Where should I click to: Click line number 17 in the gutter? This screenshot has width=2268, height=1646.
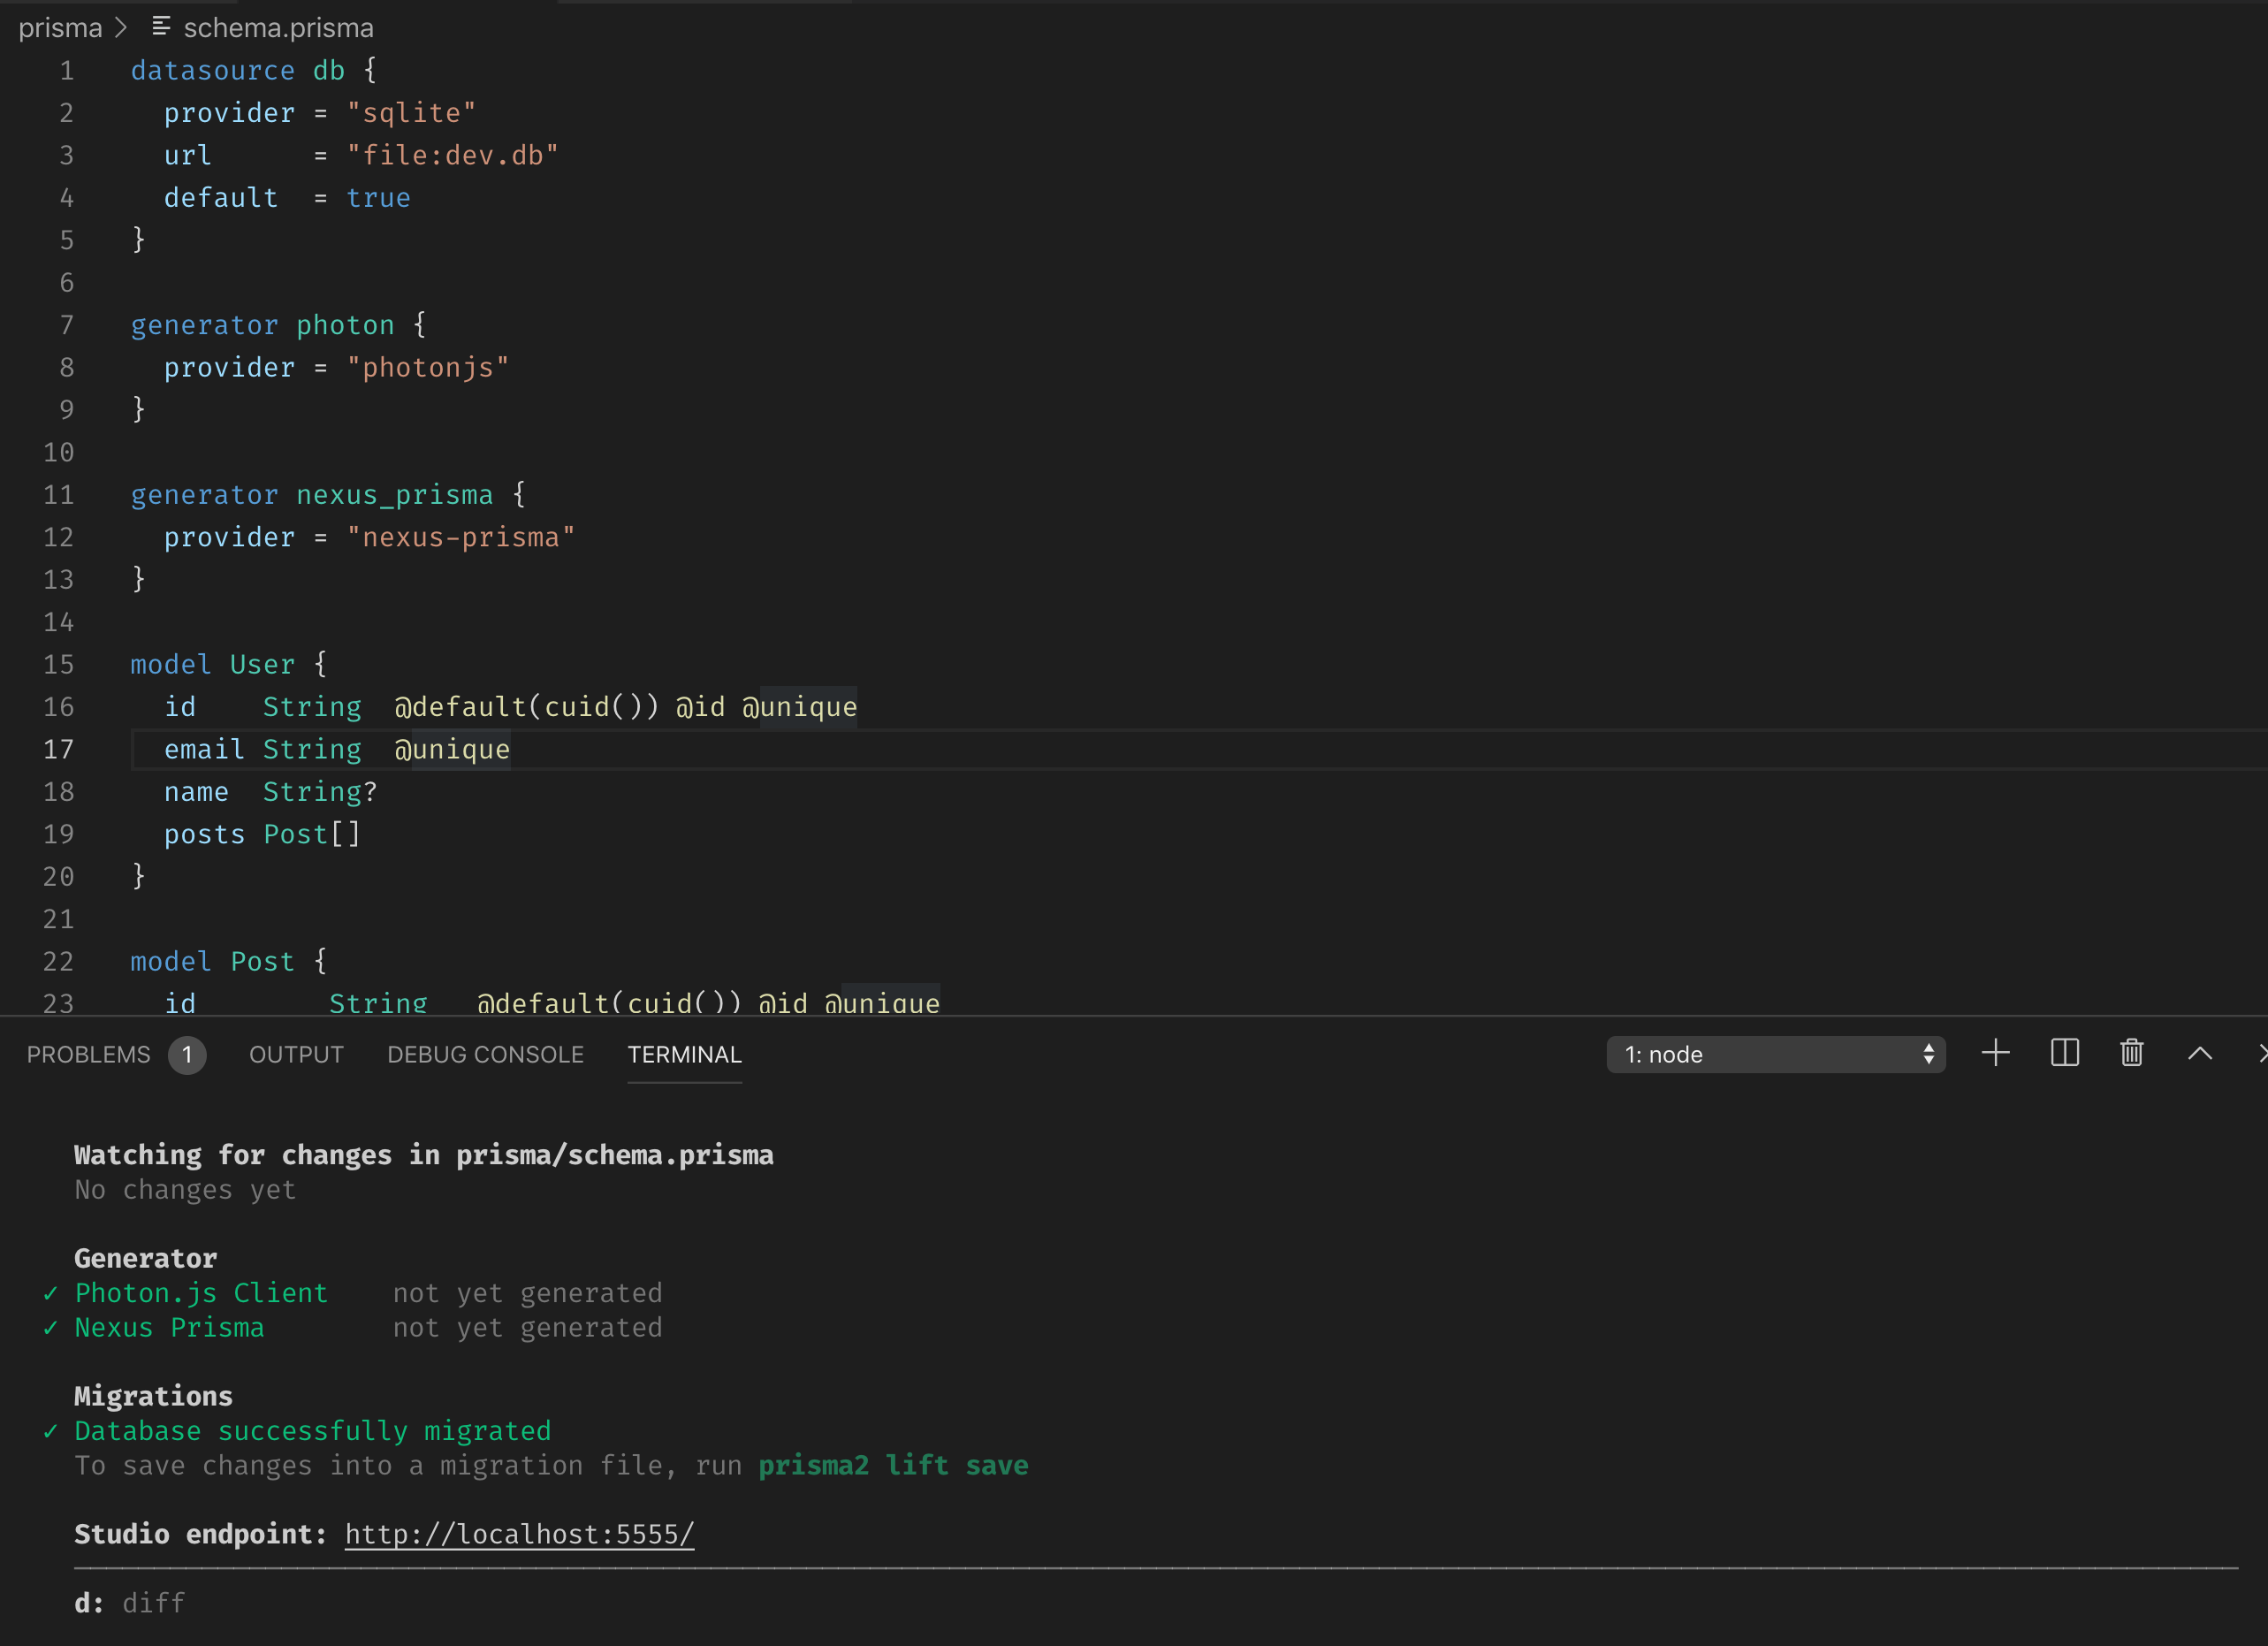click(x=58, y=749)
